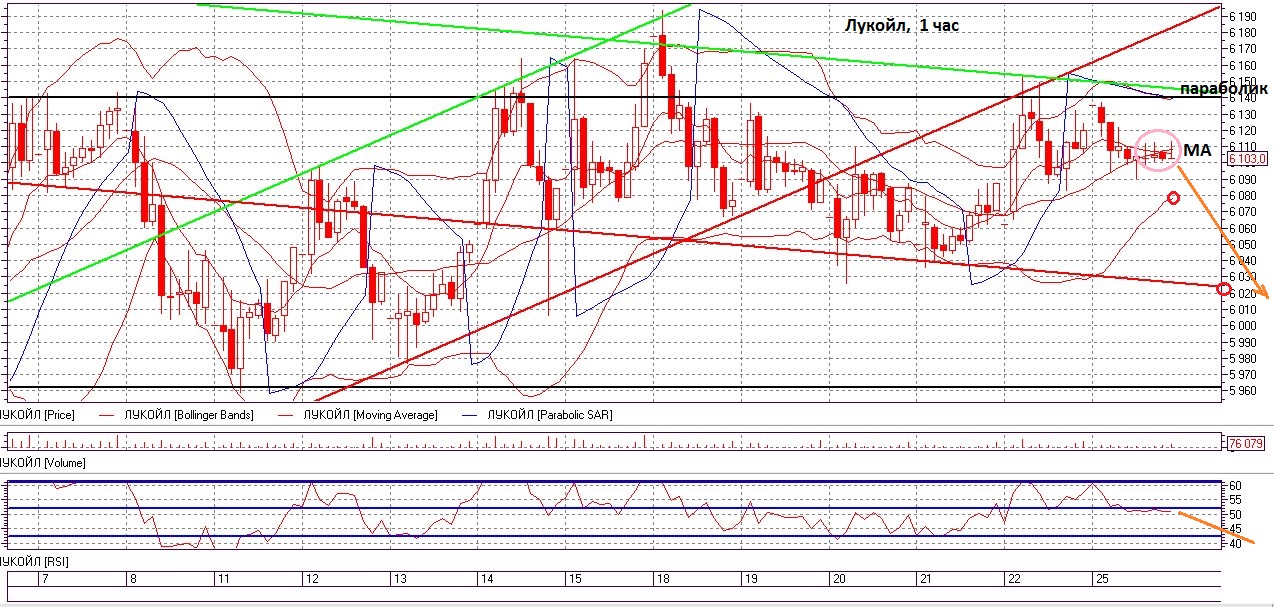This screenshot has height=607, width=1274.
Task: Select the ЛУКОЙЛ [Price] legend entry
Action: click(37, 414)
